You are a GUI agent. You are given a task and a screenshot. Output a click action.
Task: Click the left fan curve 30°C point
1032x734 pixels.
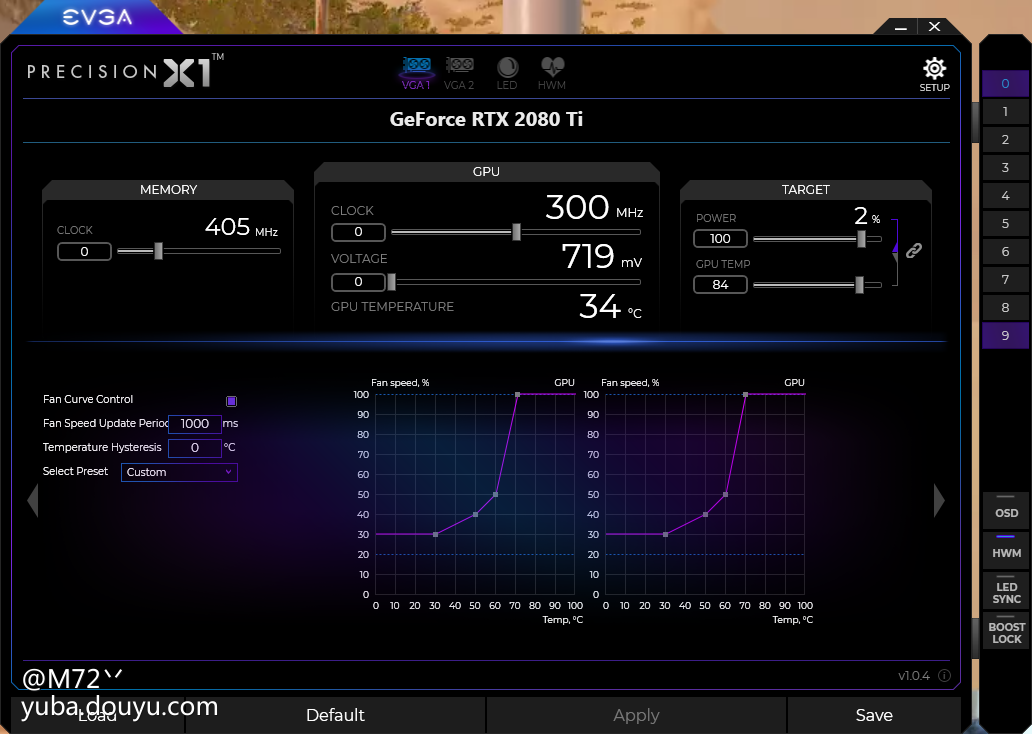(x=436, y=535)
